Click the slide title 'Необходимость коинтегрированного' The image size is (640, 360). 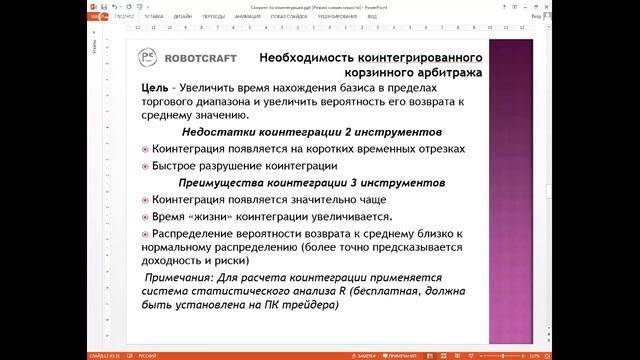(371, 58)
